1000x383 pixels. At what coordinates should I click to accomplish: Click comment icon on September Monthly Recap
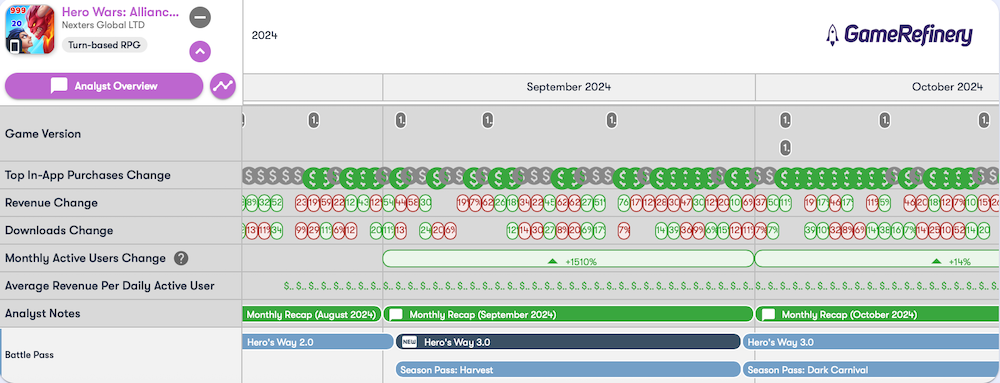[x=396, y=314]
